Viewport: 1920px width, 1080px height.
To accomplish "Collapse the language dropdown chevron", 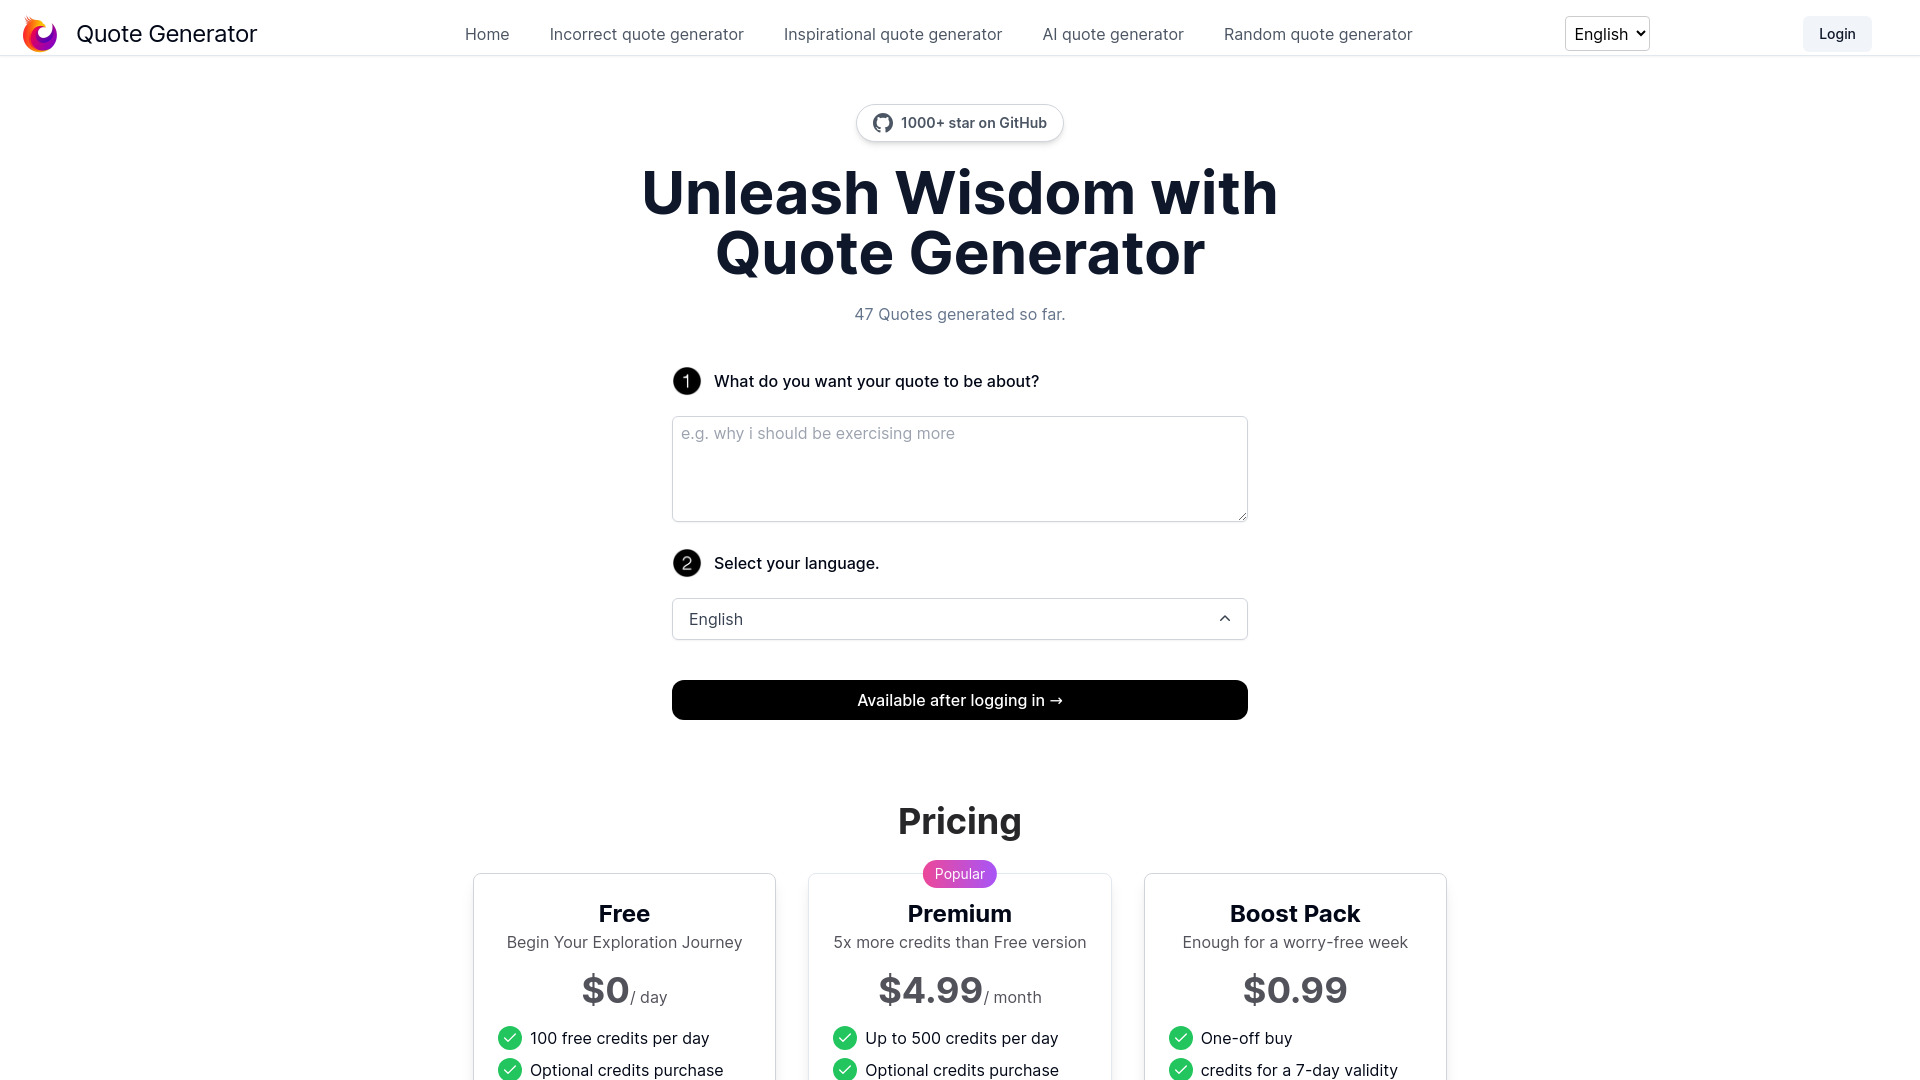I will 1225,617.
